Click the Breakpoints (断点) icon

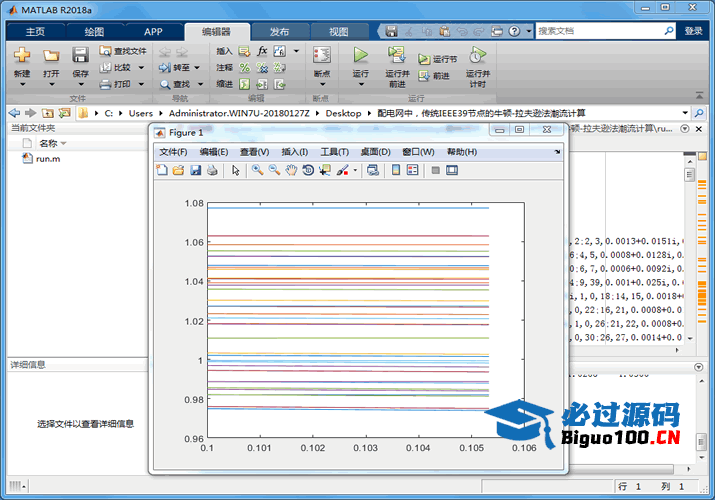321,56
